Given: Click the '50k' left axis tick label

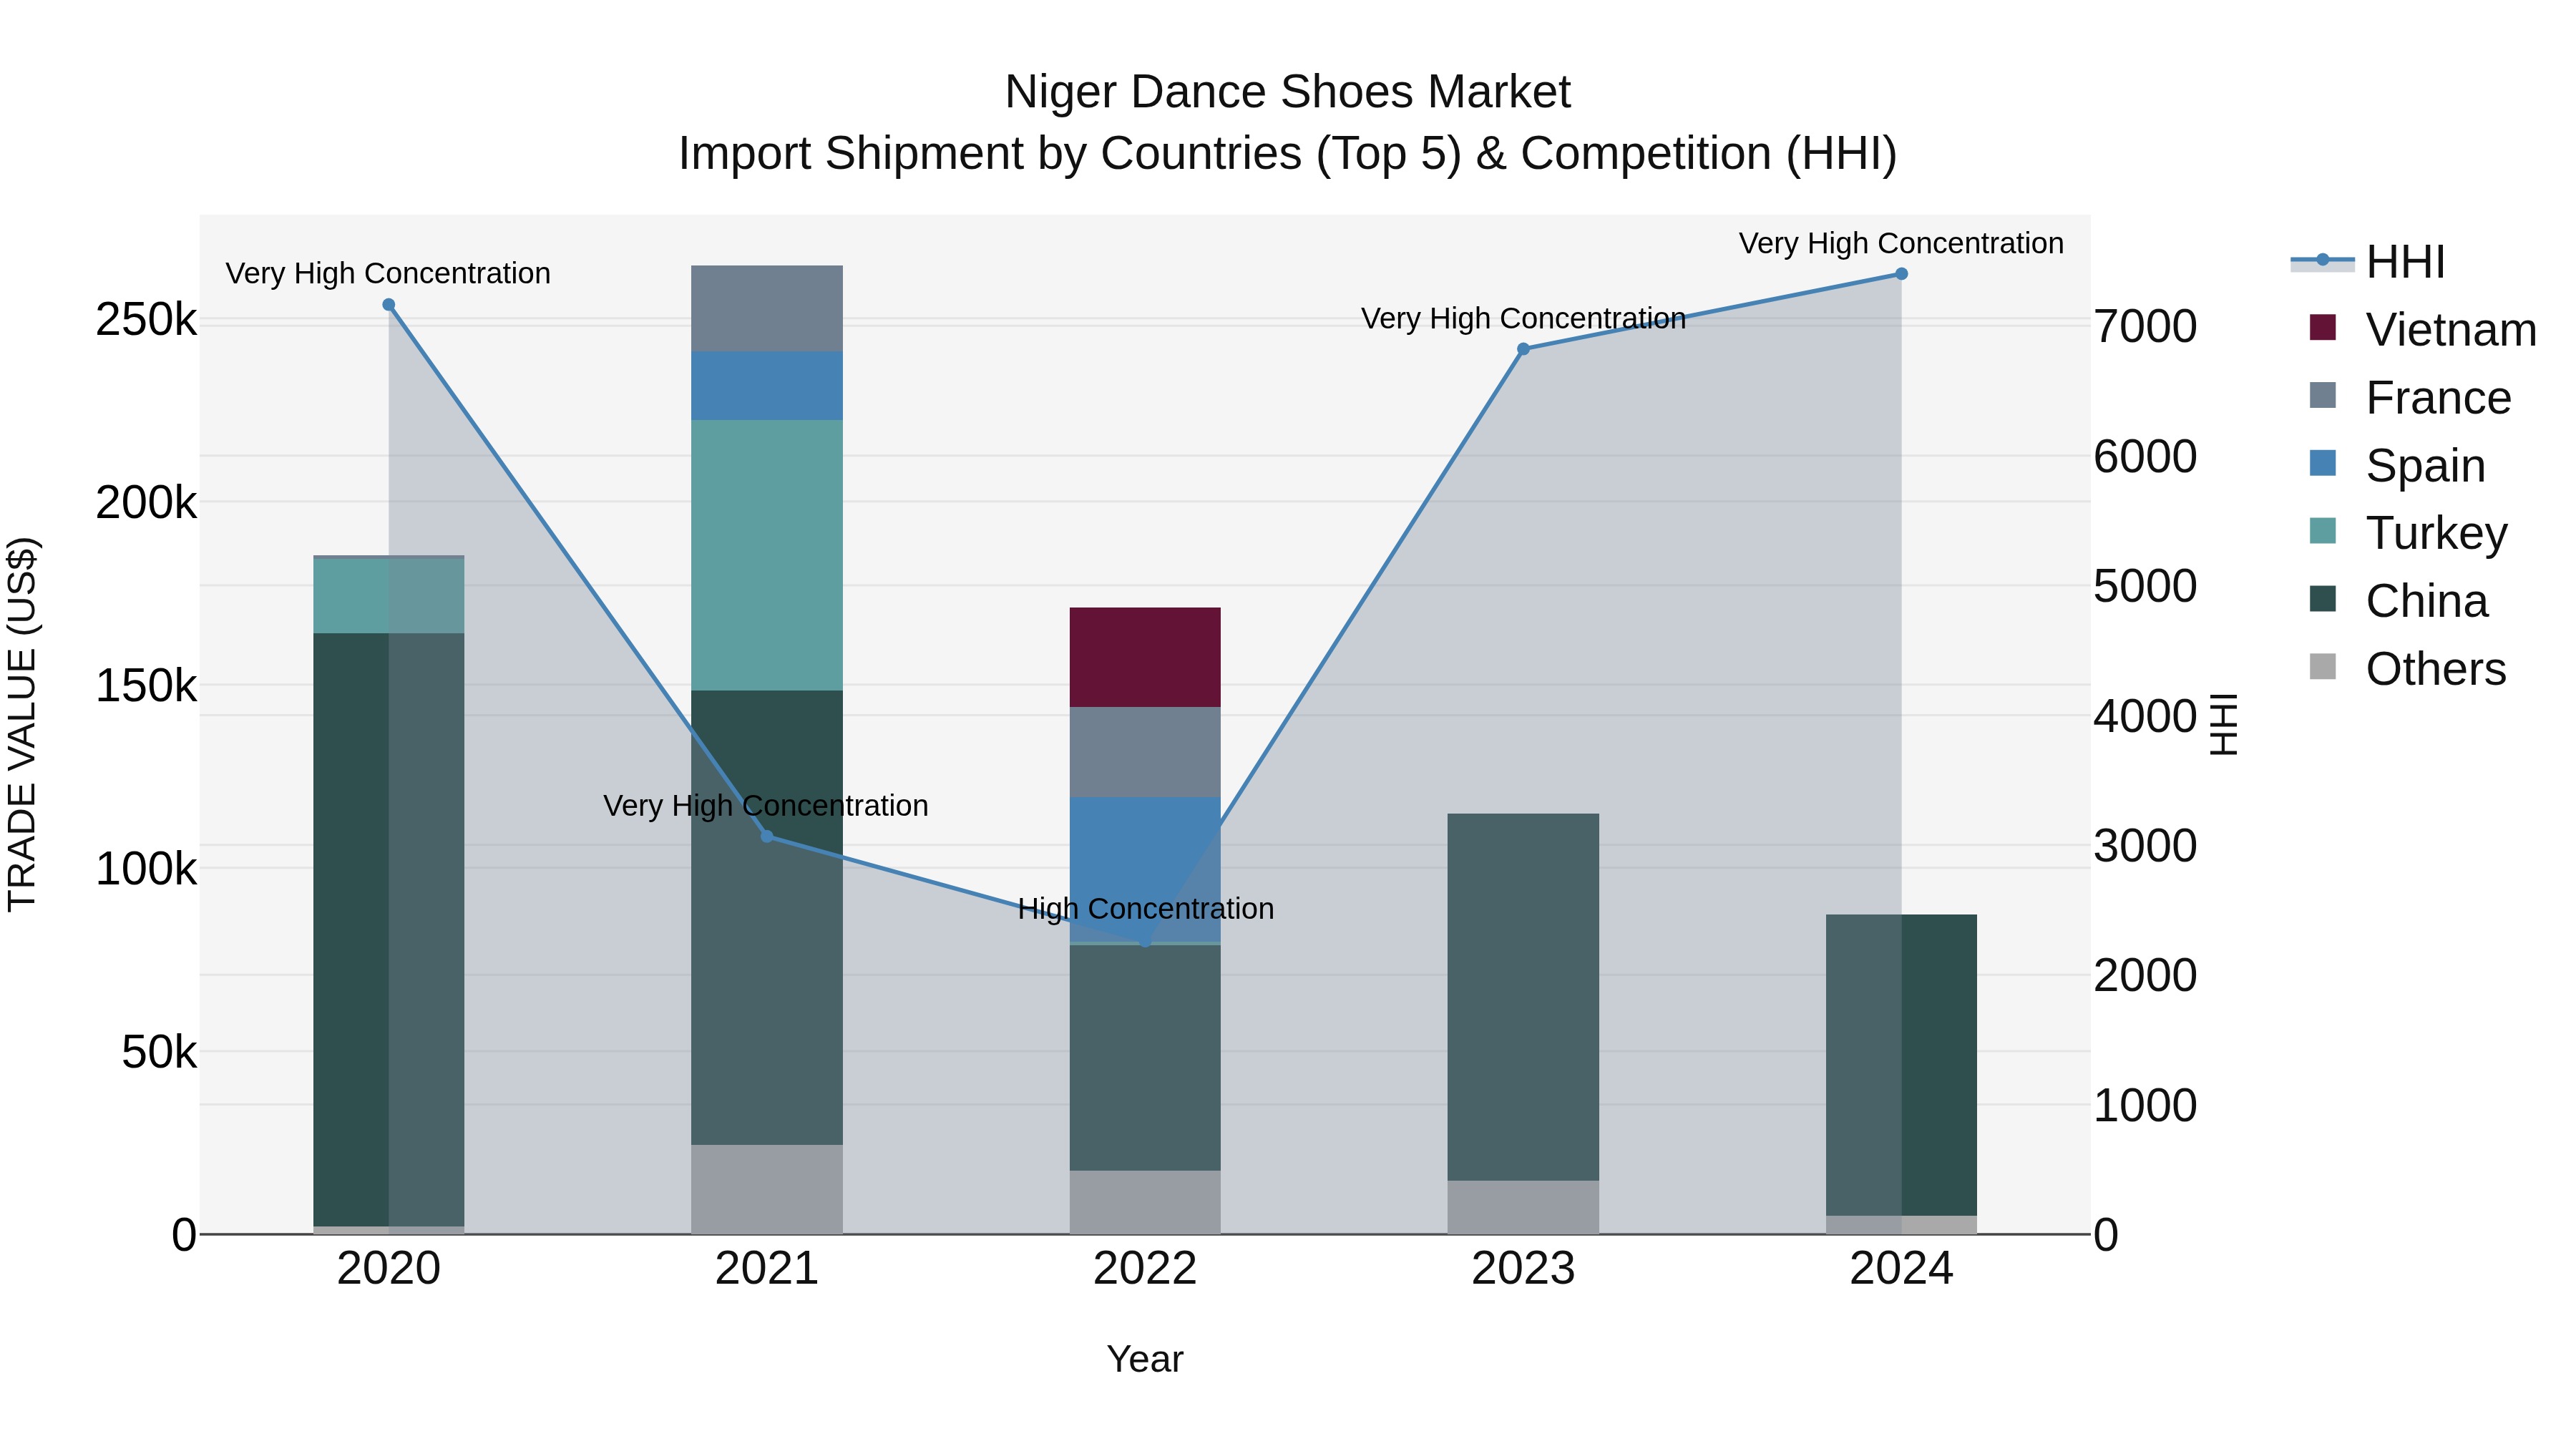Looking at the screenshot, I should pos(159,1052).
